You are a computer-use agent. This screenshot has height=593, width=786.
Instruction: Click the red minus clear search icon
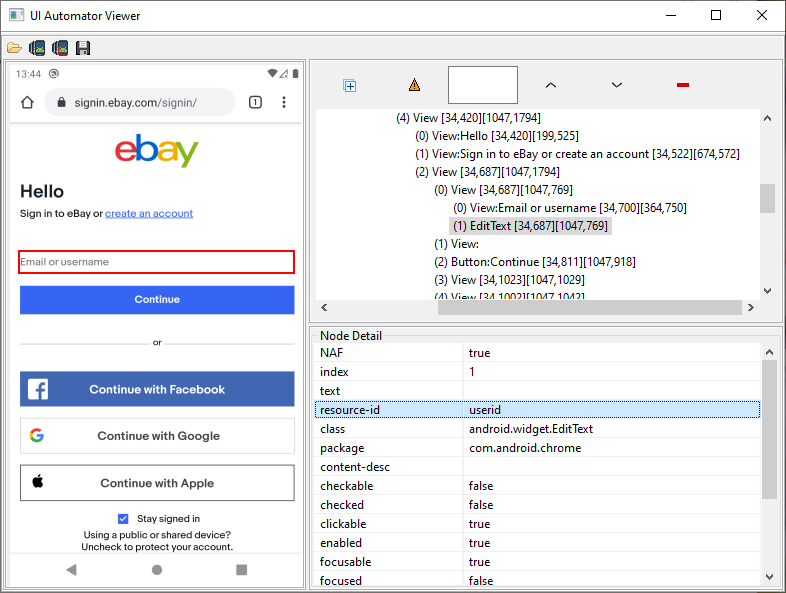pos(683,85)
